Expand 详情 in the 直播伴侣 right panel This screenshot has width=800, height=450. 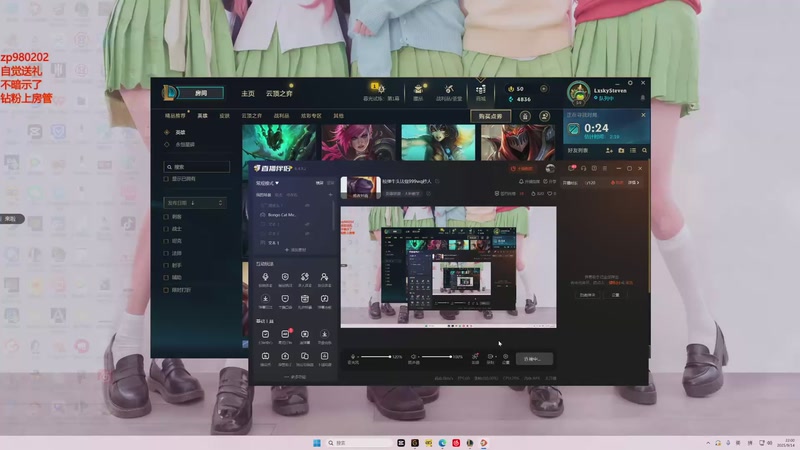point(633,182)
